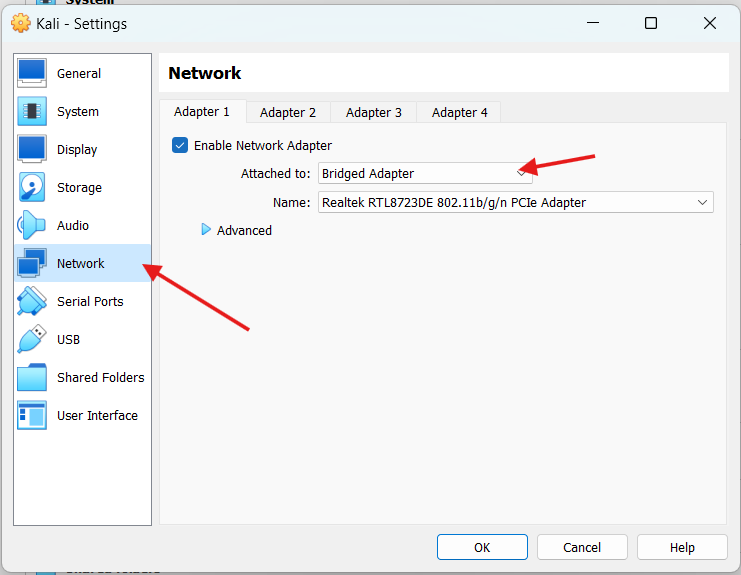
Task: Click the 'Name:' label text
Action: 292,203
